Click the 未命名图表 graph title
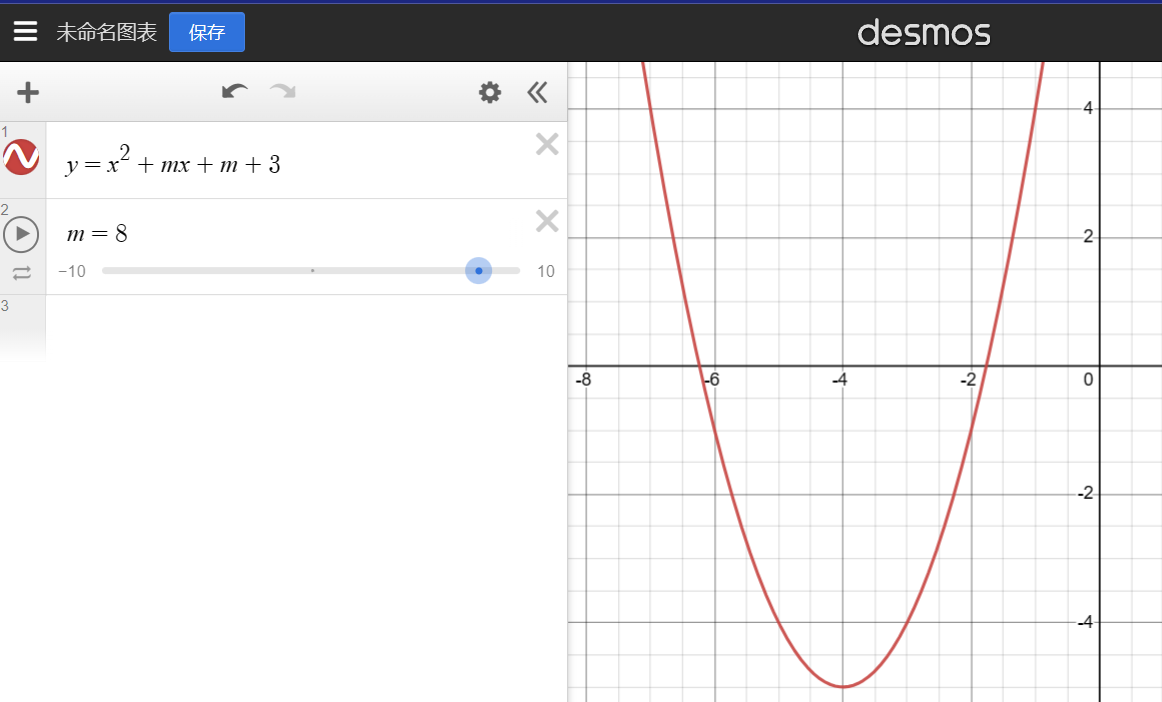Viewport: 1162px width, 702px height. point(107,32)
